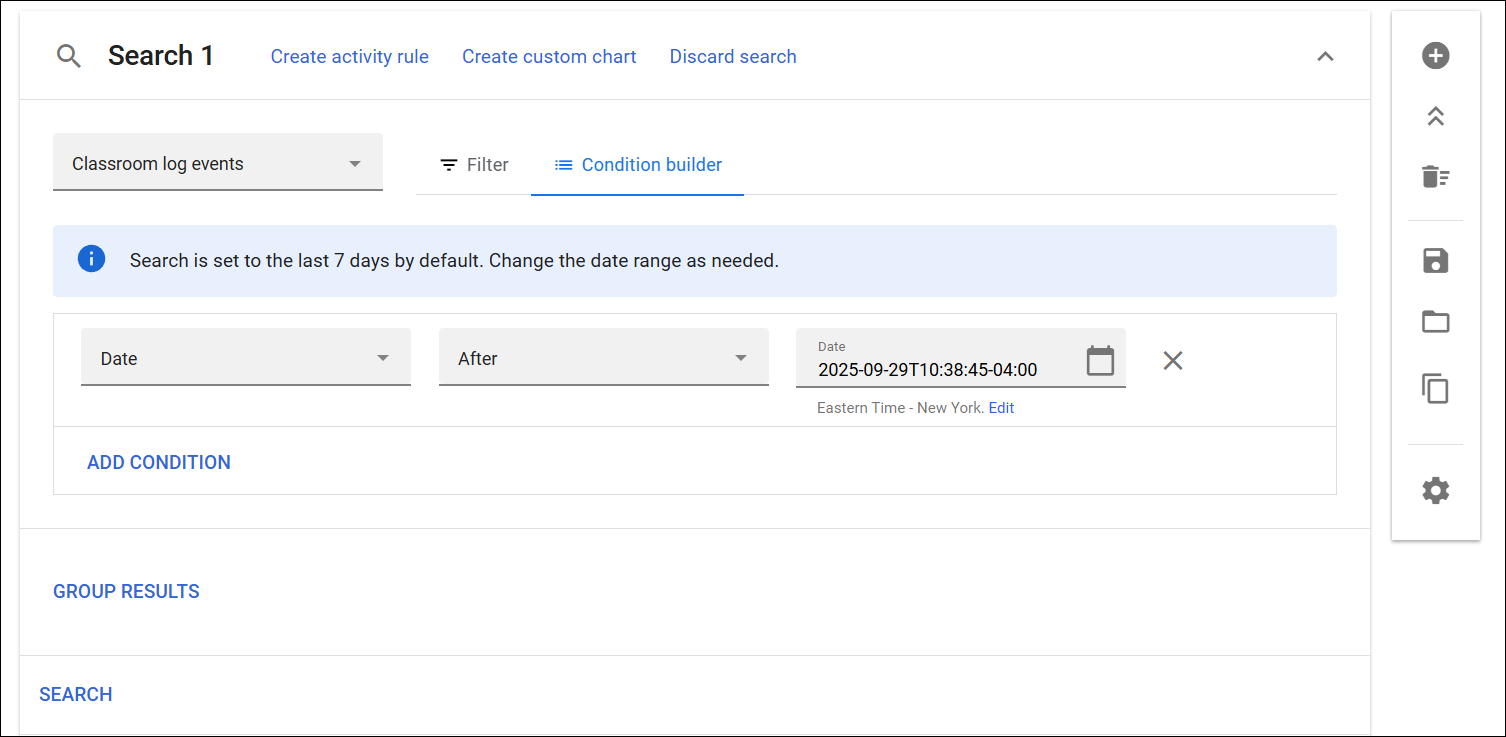Open the Date attribute dropdown
1506x737 pixels.
pyautogui.click(x=246, y=357)
